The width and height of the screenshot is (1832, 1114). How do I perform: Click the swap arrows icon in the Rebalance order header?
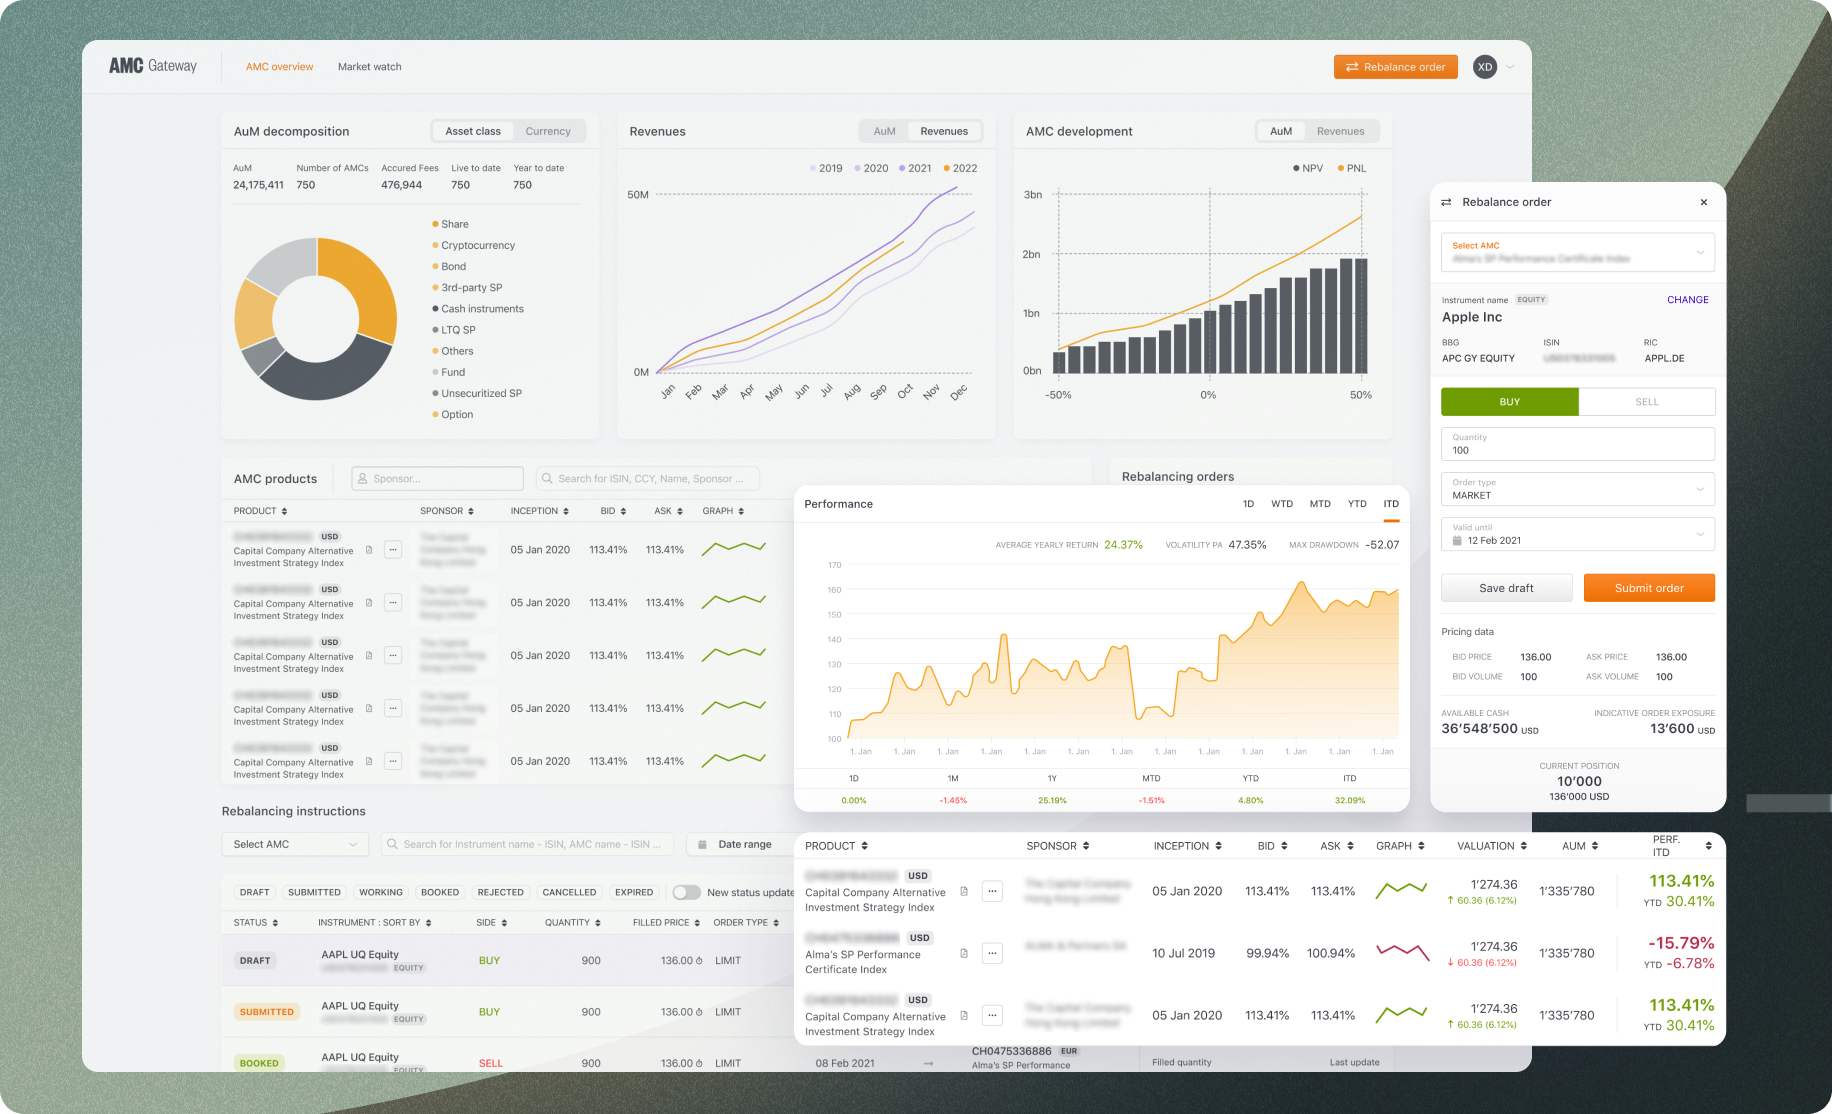pos(1447,202)
